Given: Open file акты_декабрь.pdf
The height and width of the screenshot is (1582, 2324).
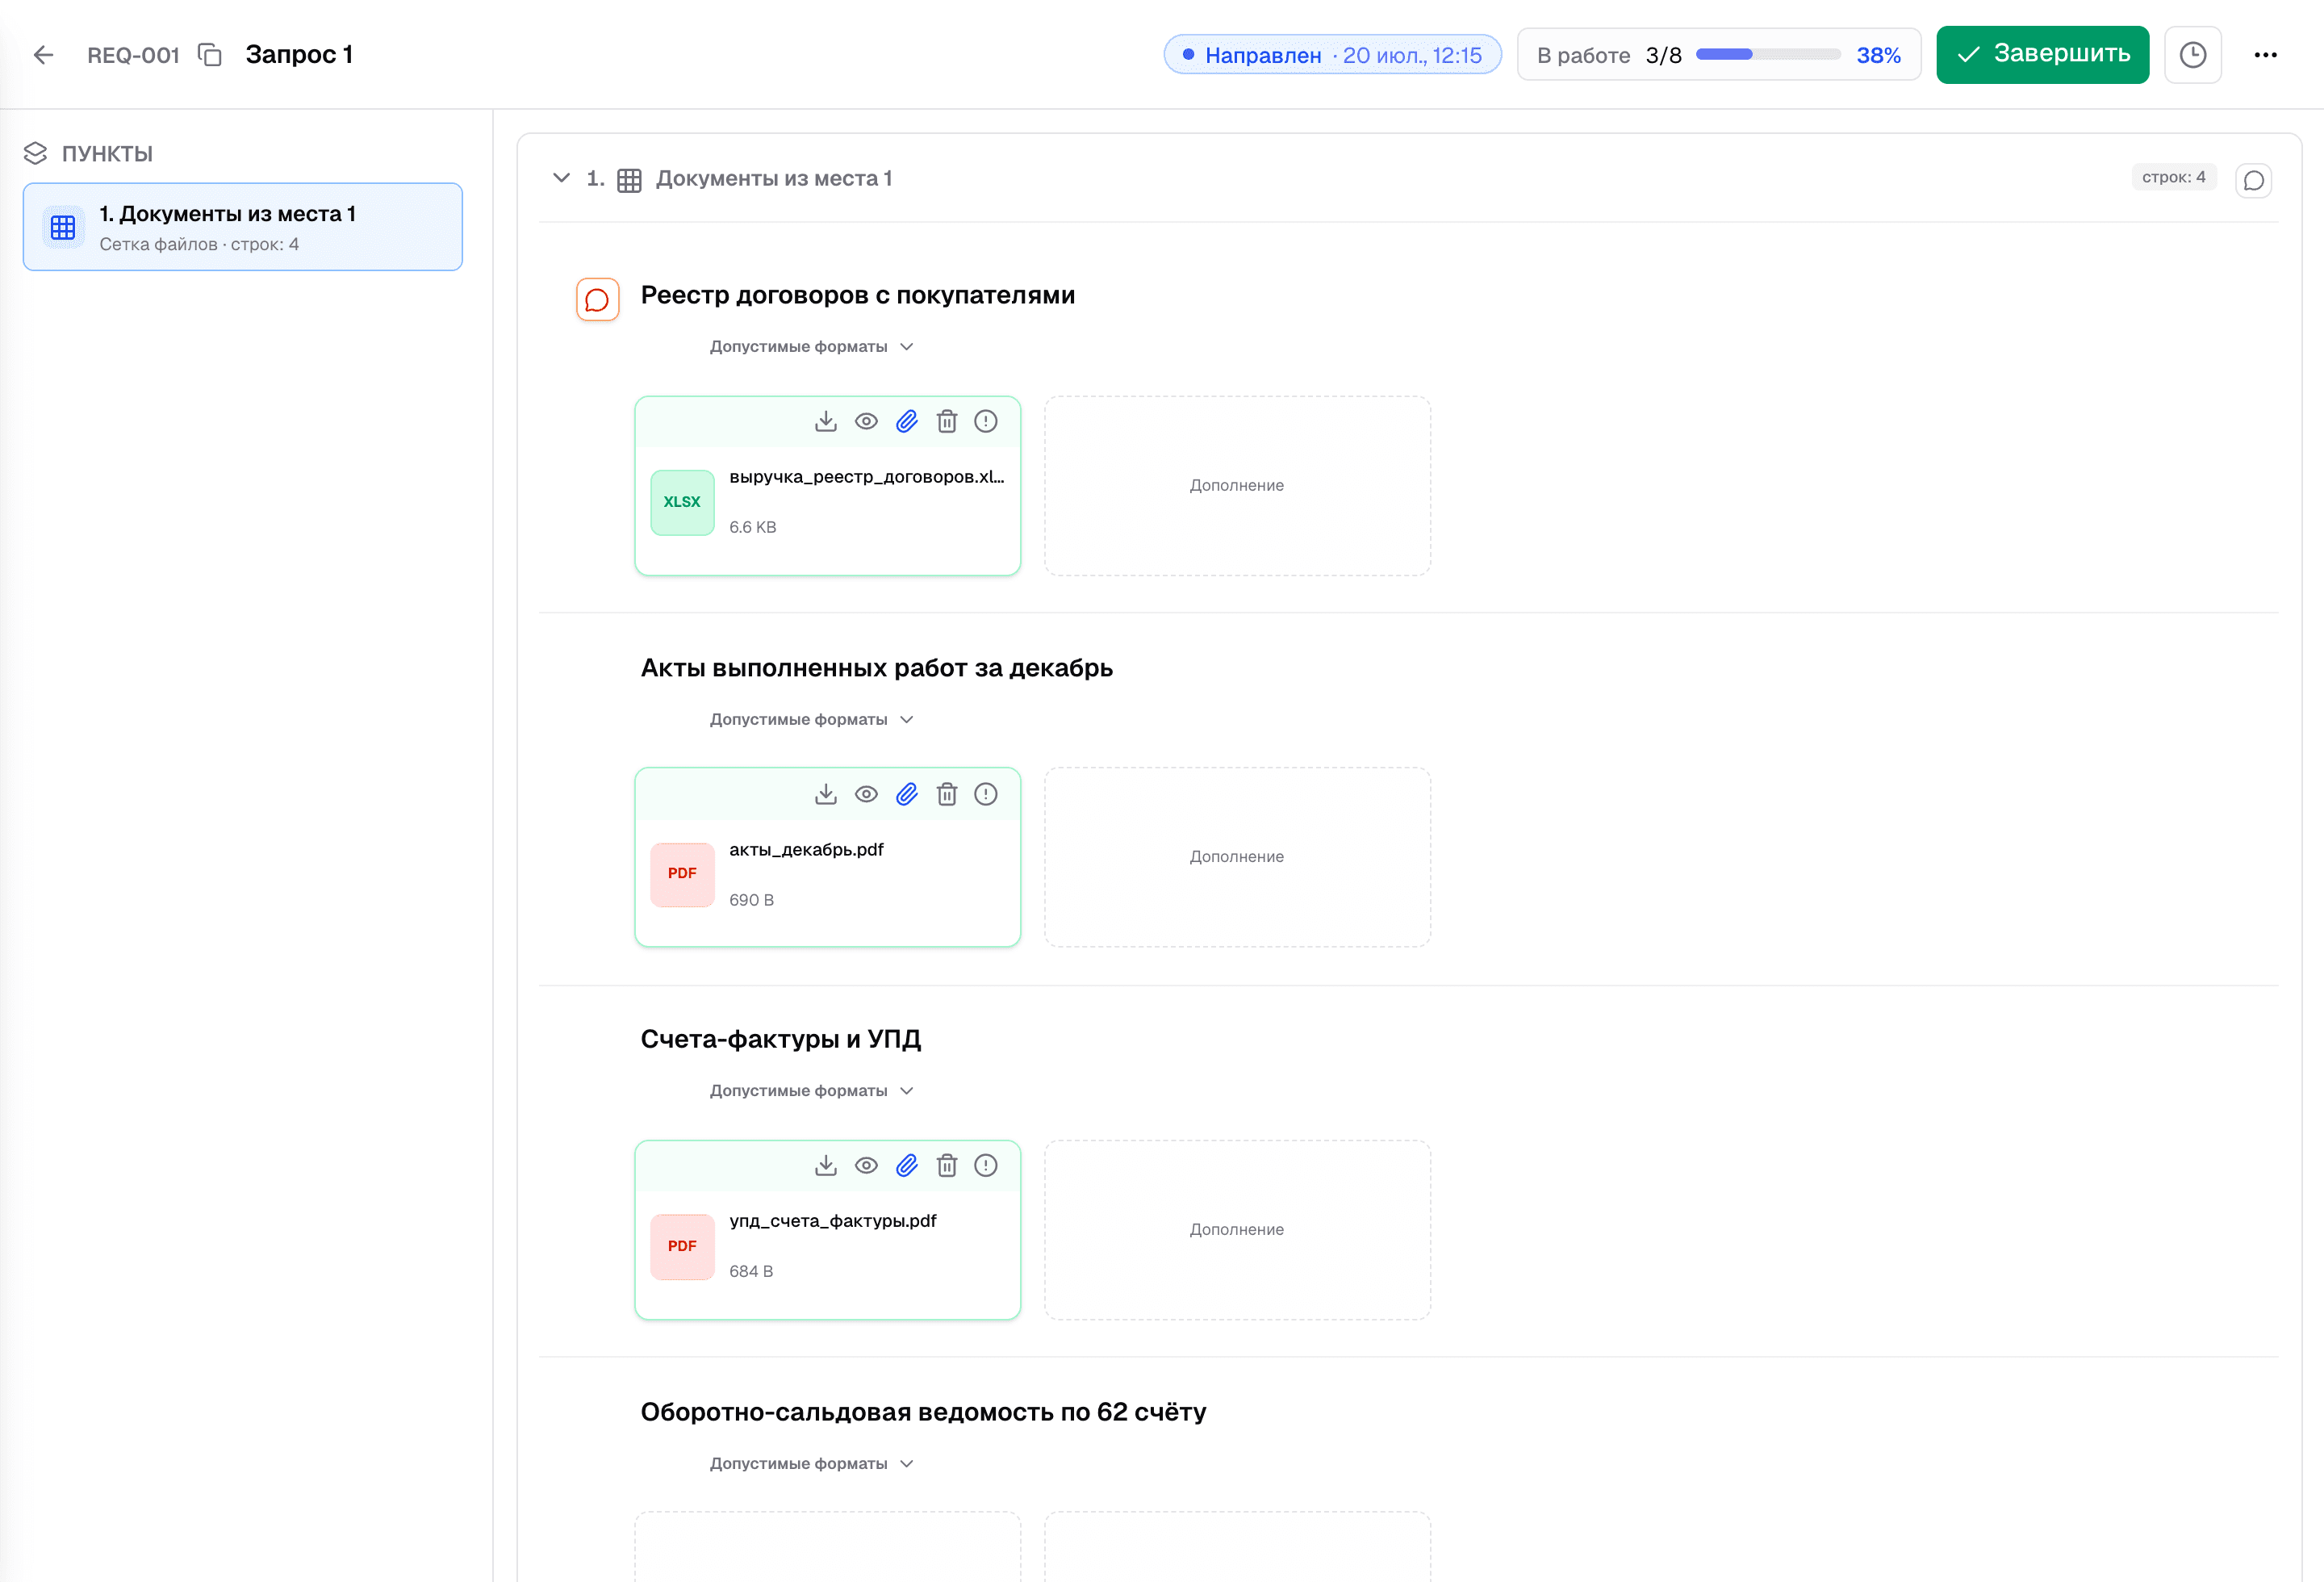Looking at the screenshot, I should 806,850.
